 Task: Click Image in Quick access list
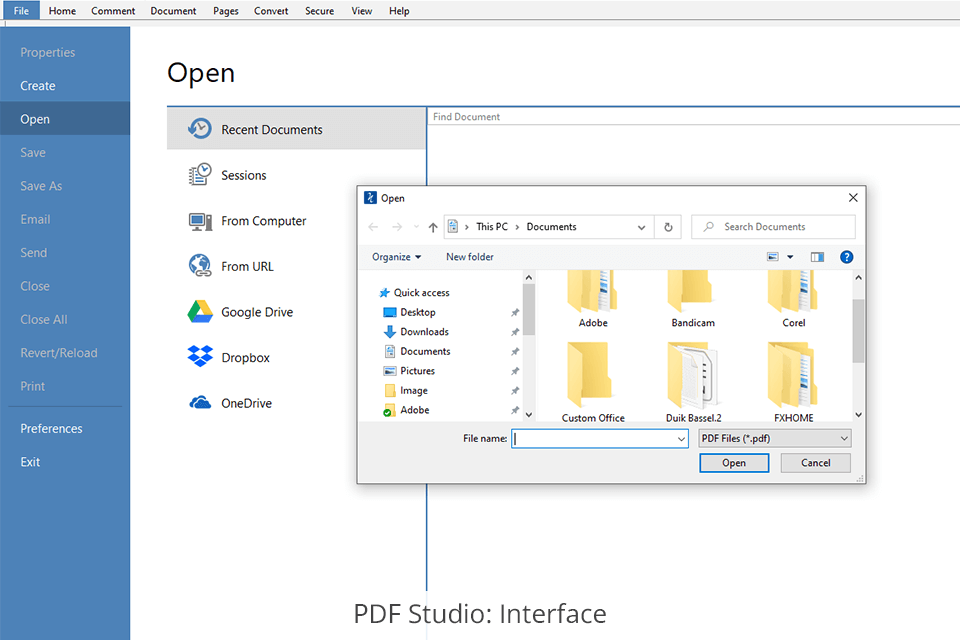414,390
